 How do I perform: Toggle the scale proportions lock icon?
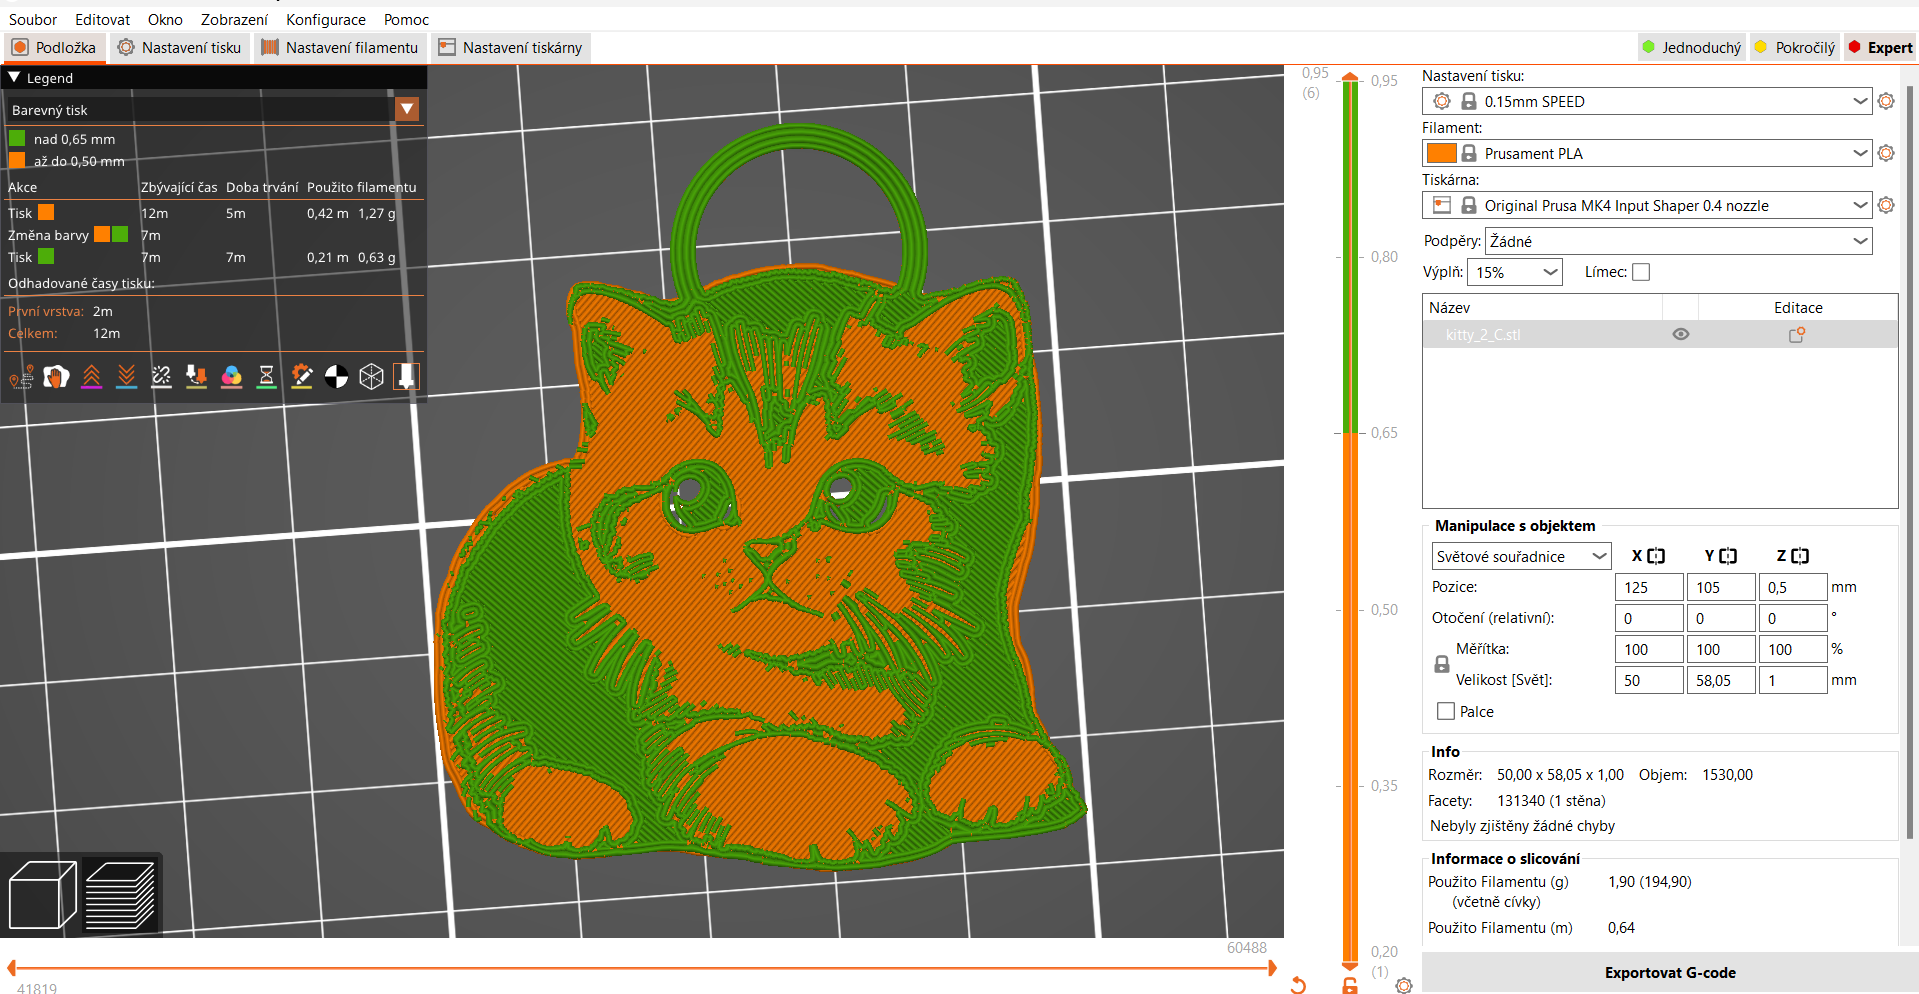point(1442,664)
